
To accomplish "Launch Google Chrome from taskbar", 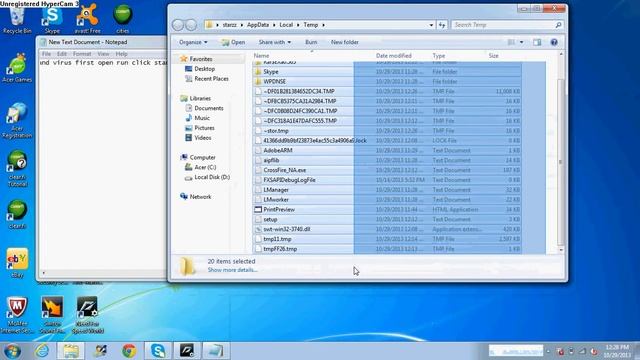I will click(129, 351).
